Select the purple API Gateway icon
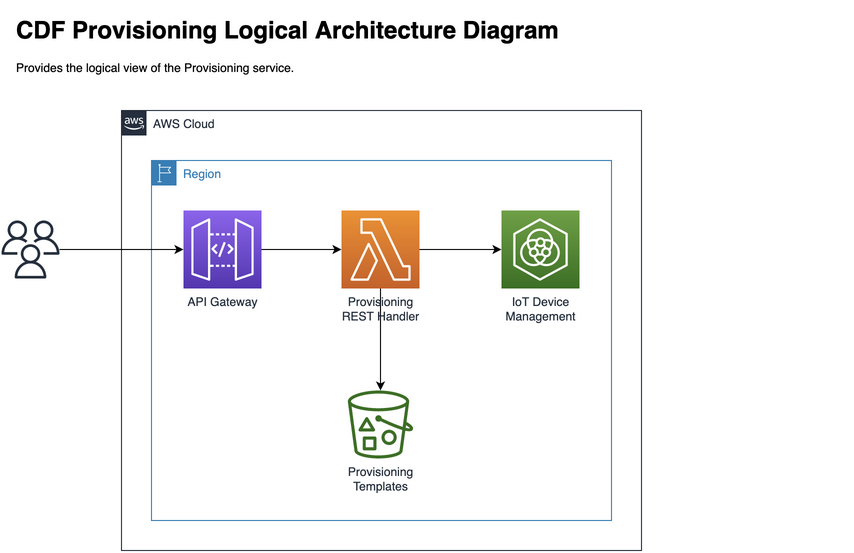This screenshot has height=553, width=854. (222, 250)
